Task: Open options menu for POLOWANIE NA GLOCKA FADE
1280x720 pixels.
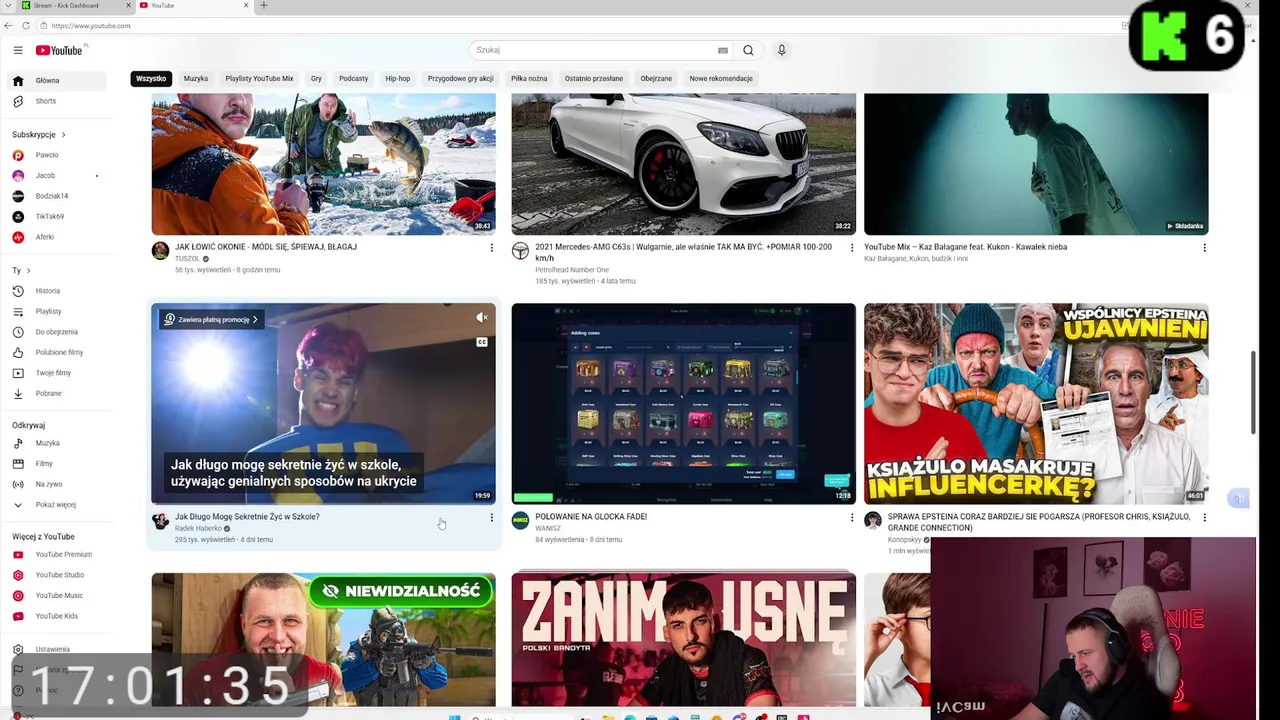Action: [x=852, y=518]
